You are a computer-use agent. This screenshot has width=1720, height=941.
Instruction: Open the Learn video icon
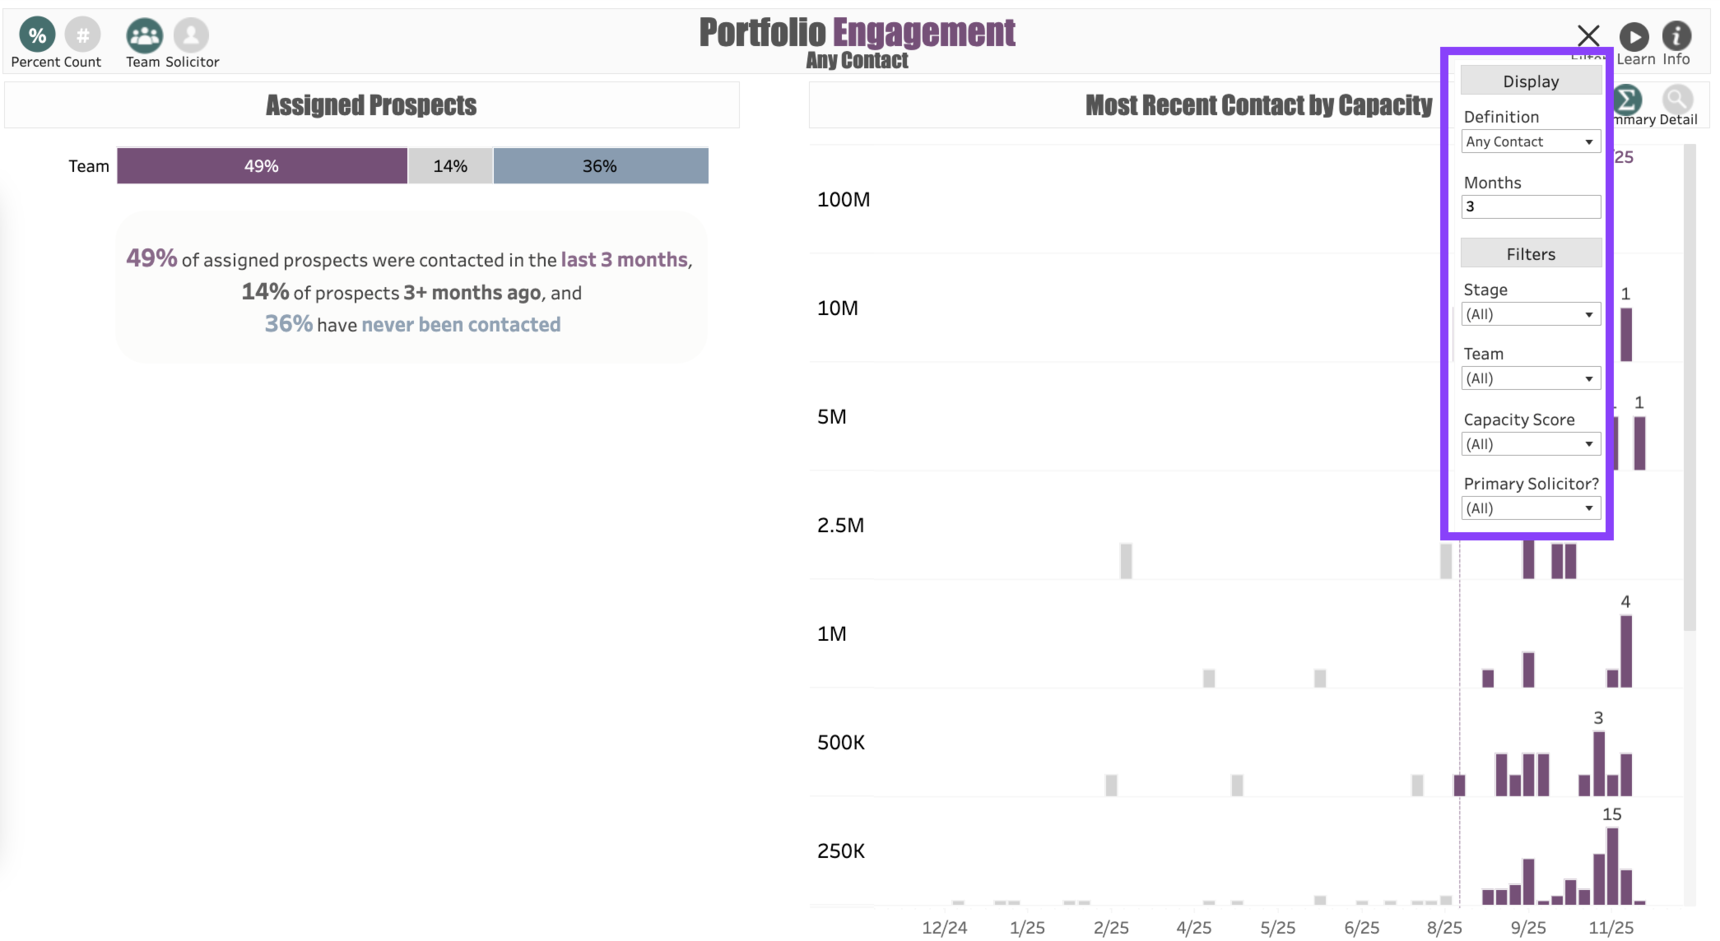pyautogui.click(x=1634, y=37)
